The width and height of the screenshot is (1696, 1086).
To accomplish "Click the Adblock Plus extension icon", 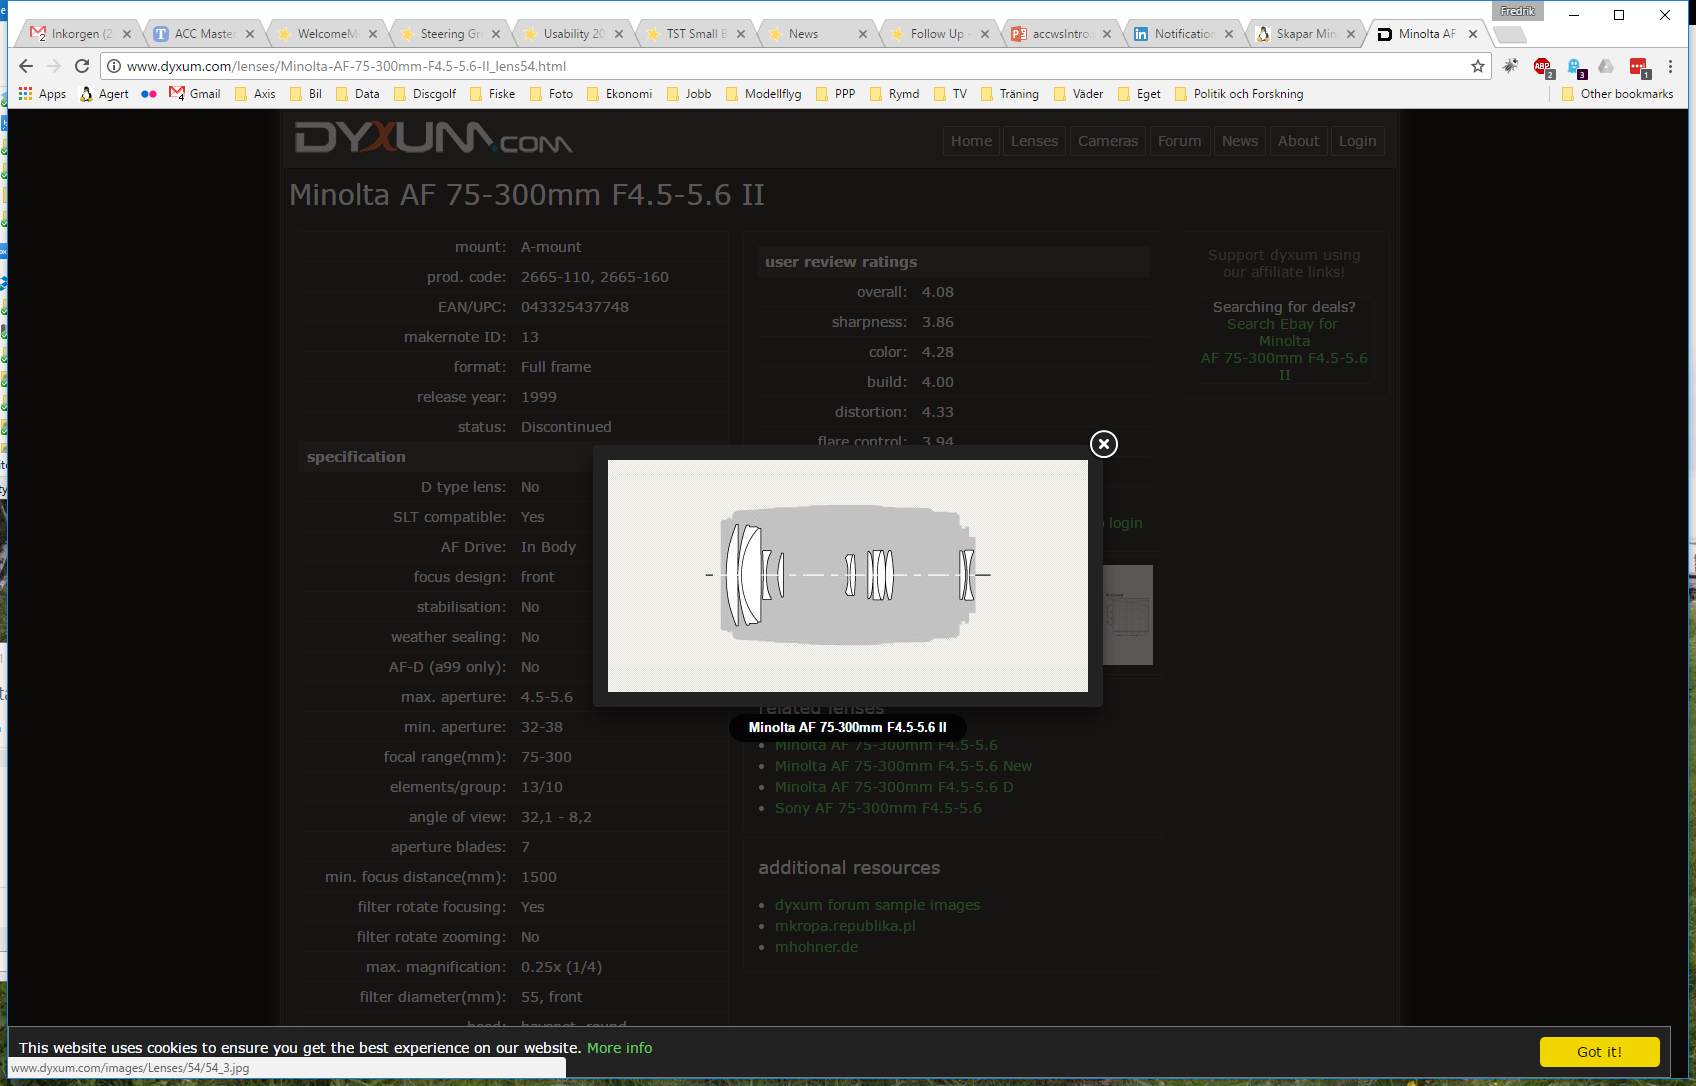I will tap(1542, 67).
